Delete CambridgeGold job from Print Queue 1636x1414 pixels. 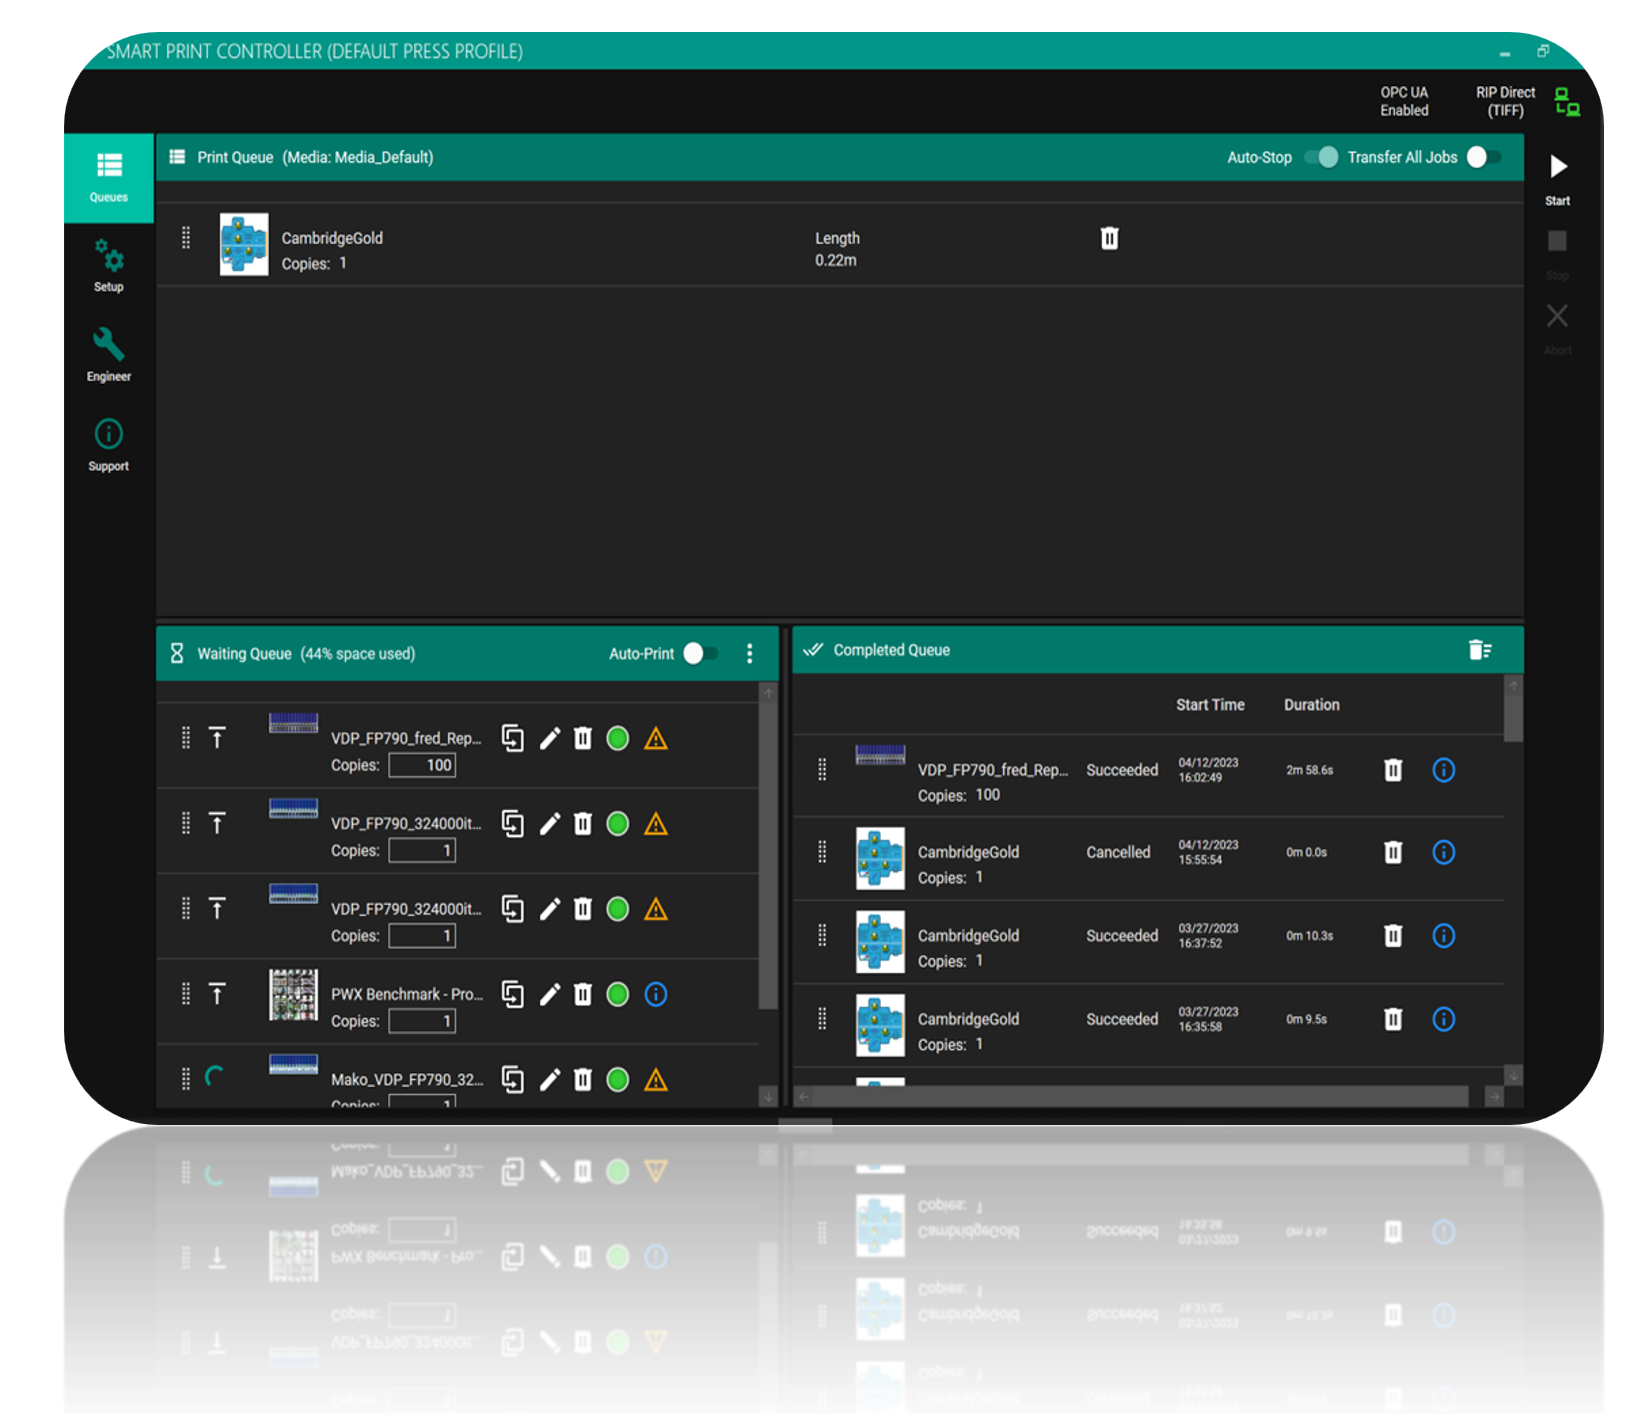[1109, 238]
